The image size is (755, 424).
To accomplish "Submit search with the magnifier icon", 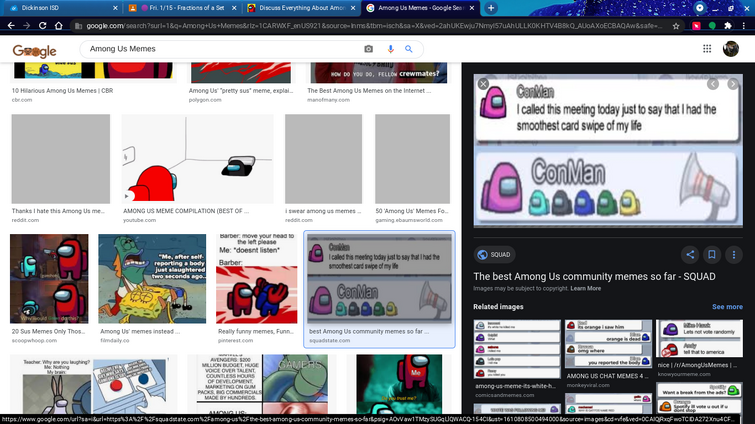I will pos(409,49).
